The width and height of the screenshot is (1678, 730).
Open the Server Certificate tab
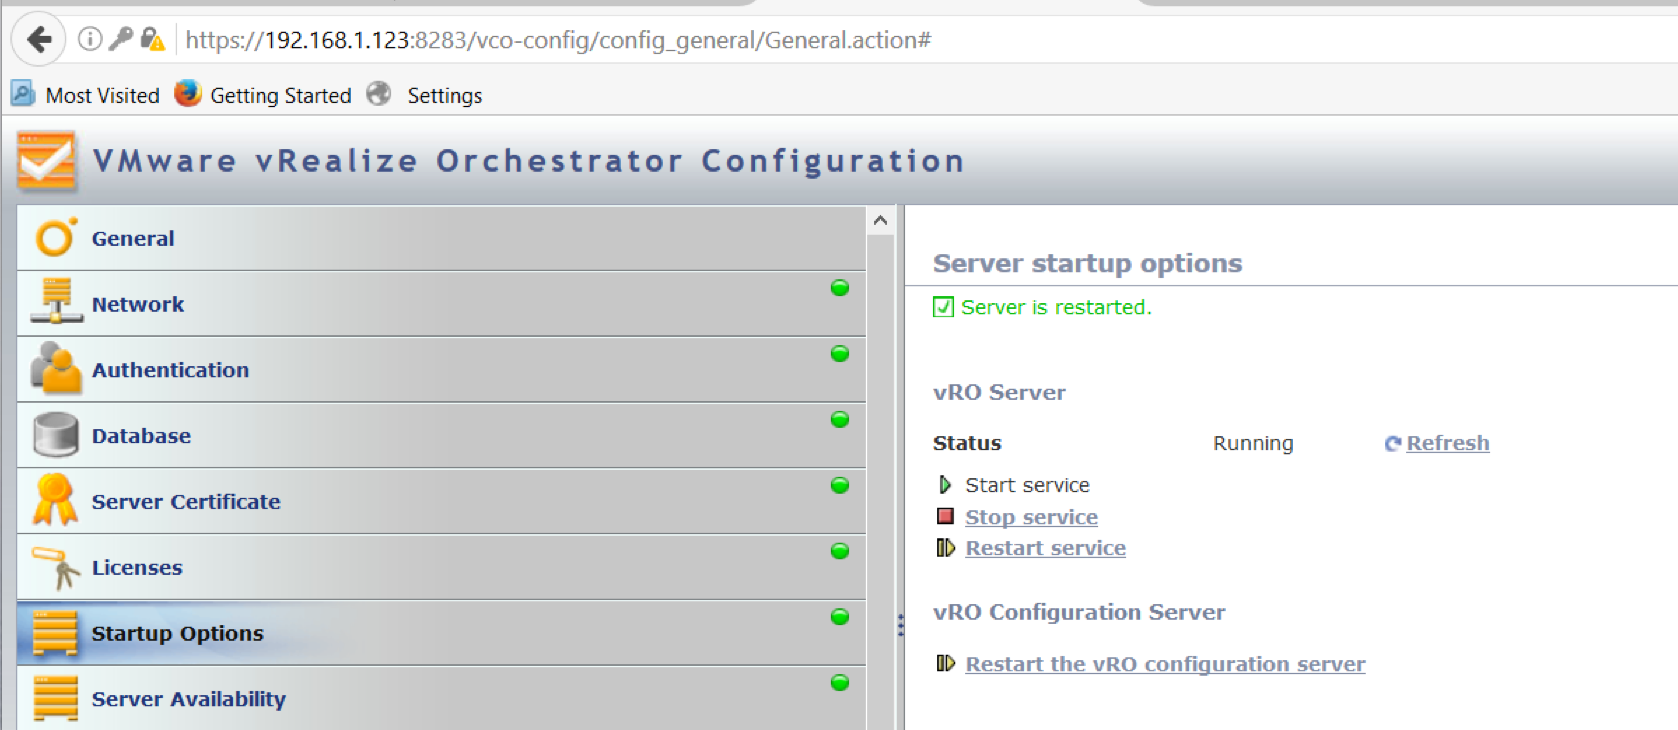pos(441,502)
